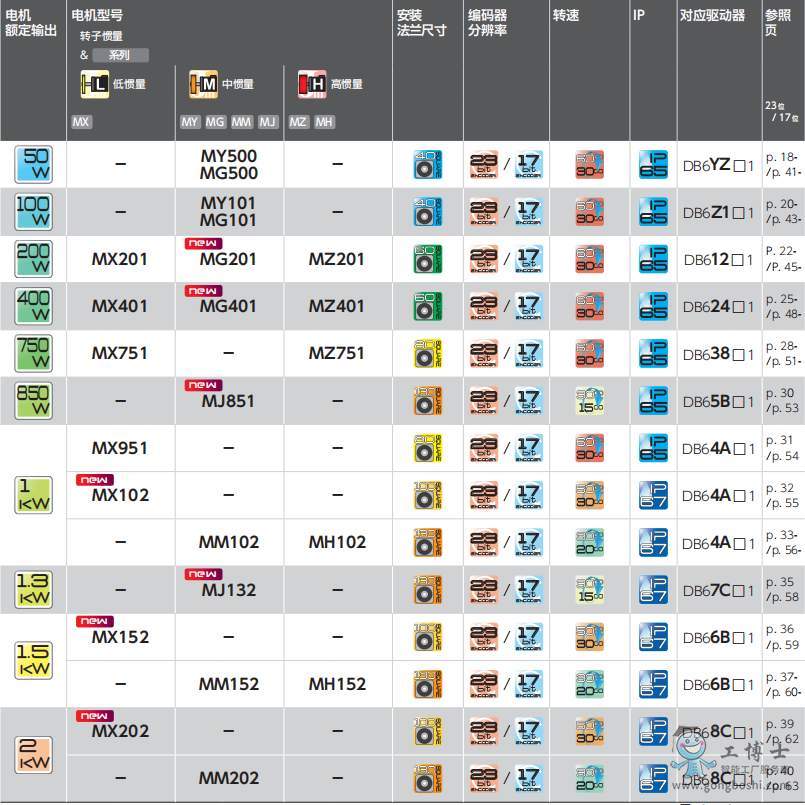The image size is (805, 805).
Task: Click the IP67 icon in the MX152 row
Action: [653, 637]
